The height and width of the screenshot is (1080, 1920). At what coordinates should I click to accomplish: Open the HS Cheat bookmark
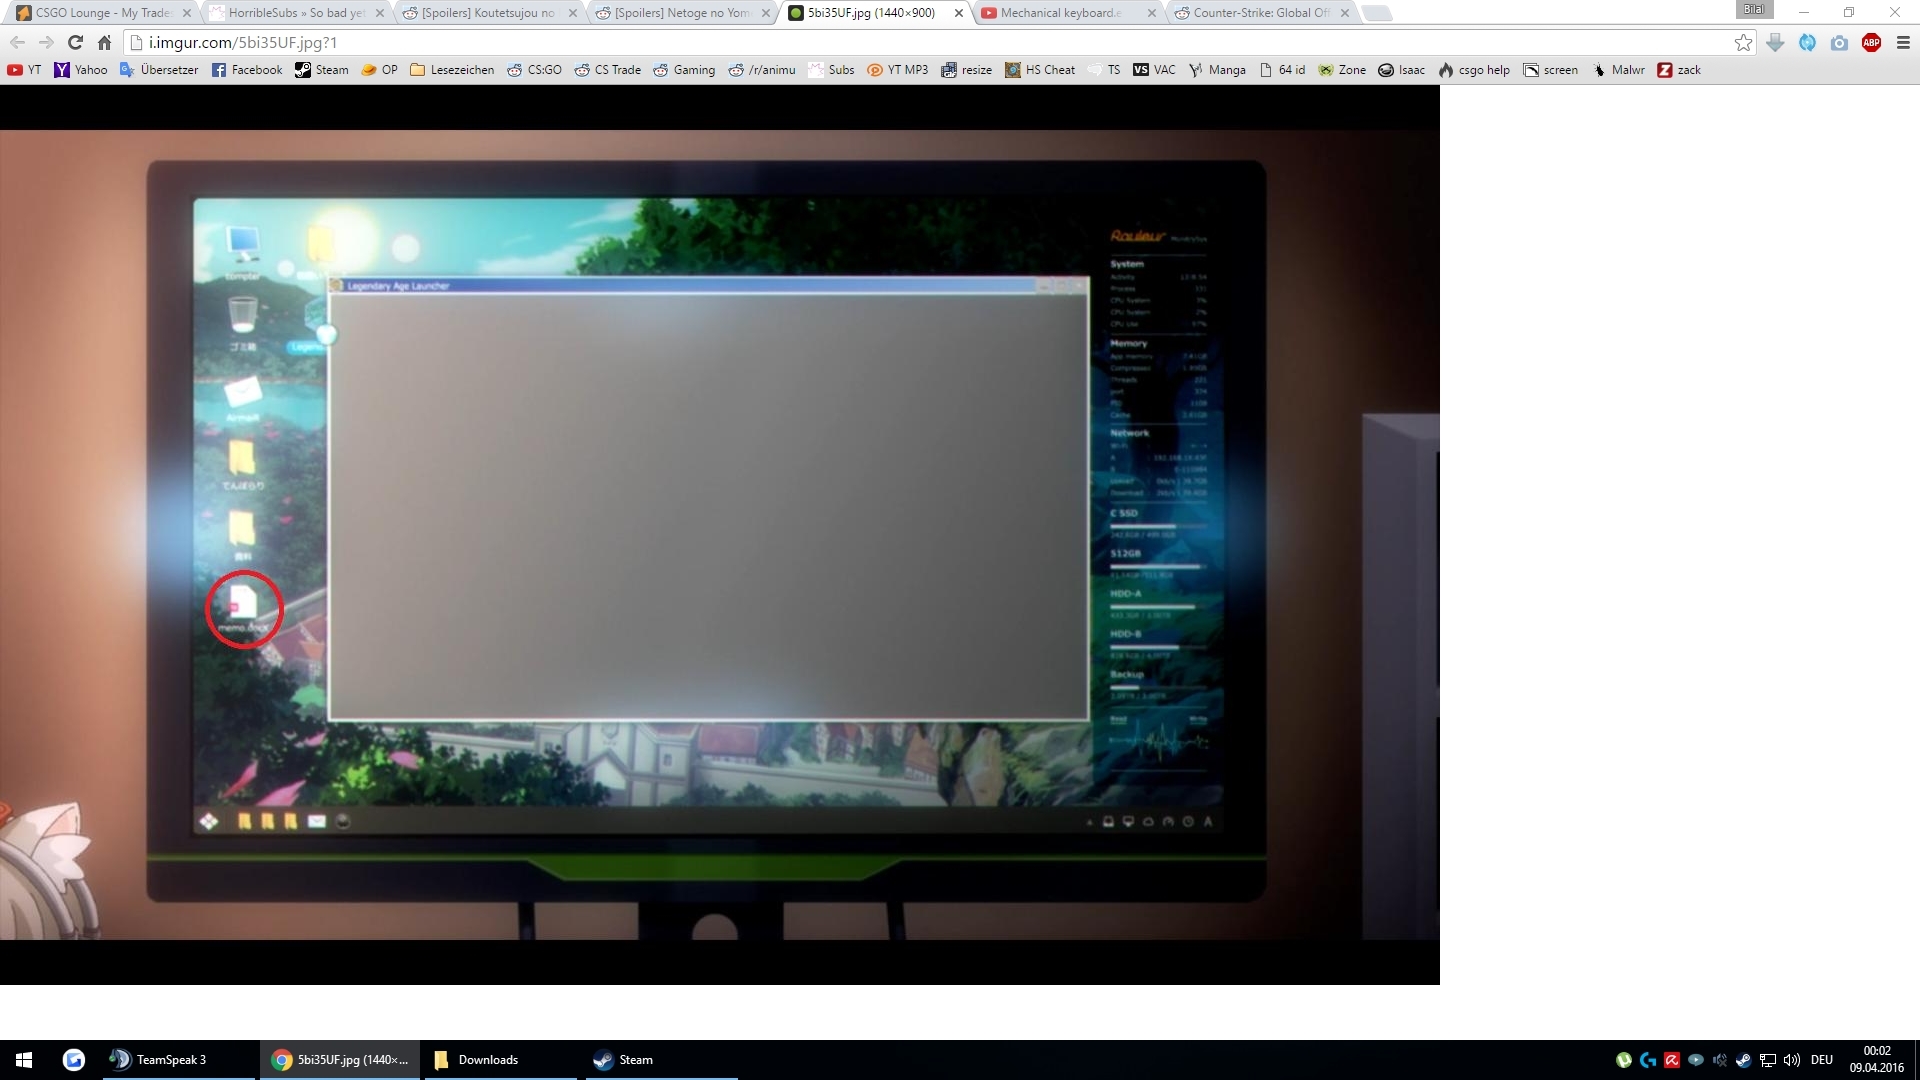coord(1040,70)
